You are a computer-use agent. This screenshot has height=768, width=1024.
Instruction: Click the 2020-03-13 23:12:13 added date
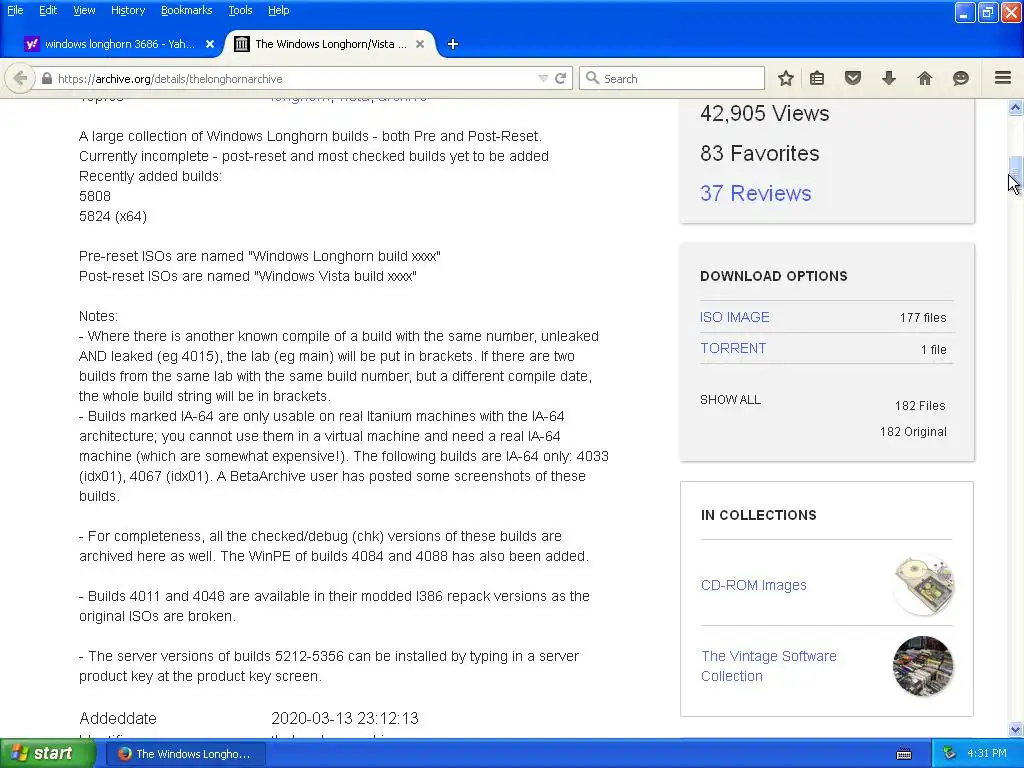point(345,718)
